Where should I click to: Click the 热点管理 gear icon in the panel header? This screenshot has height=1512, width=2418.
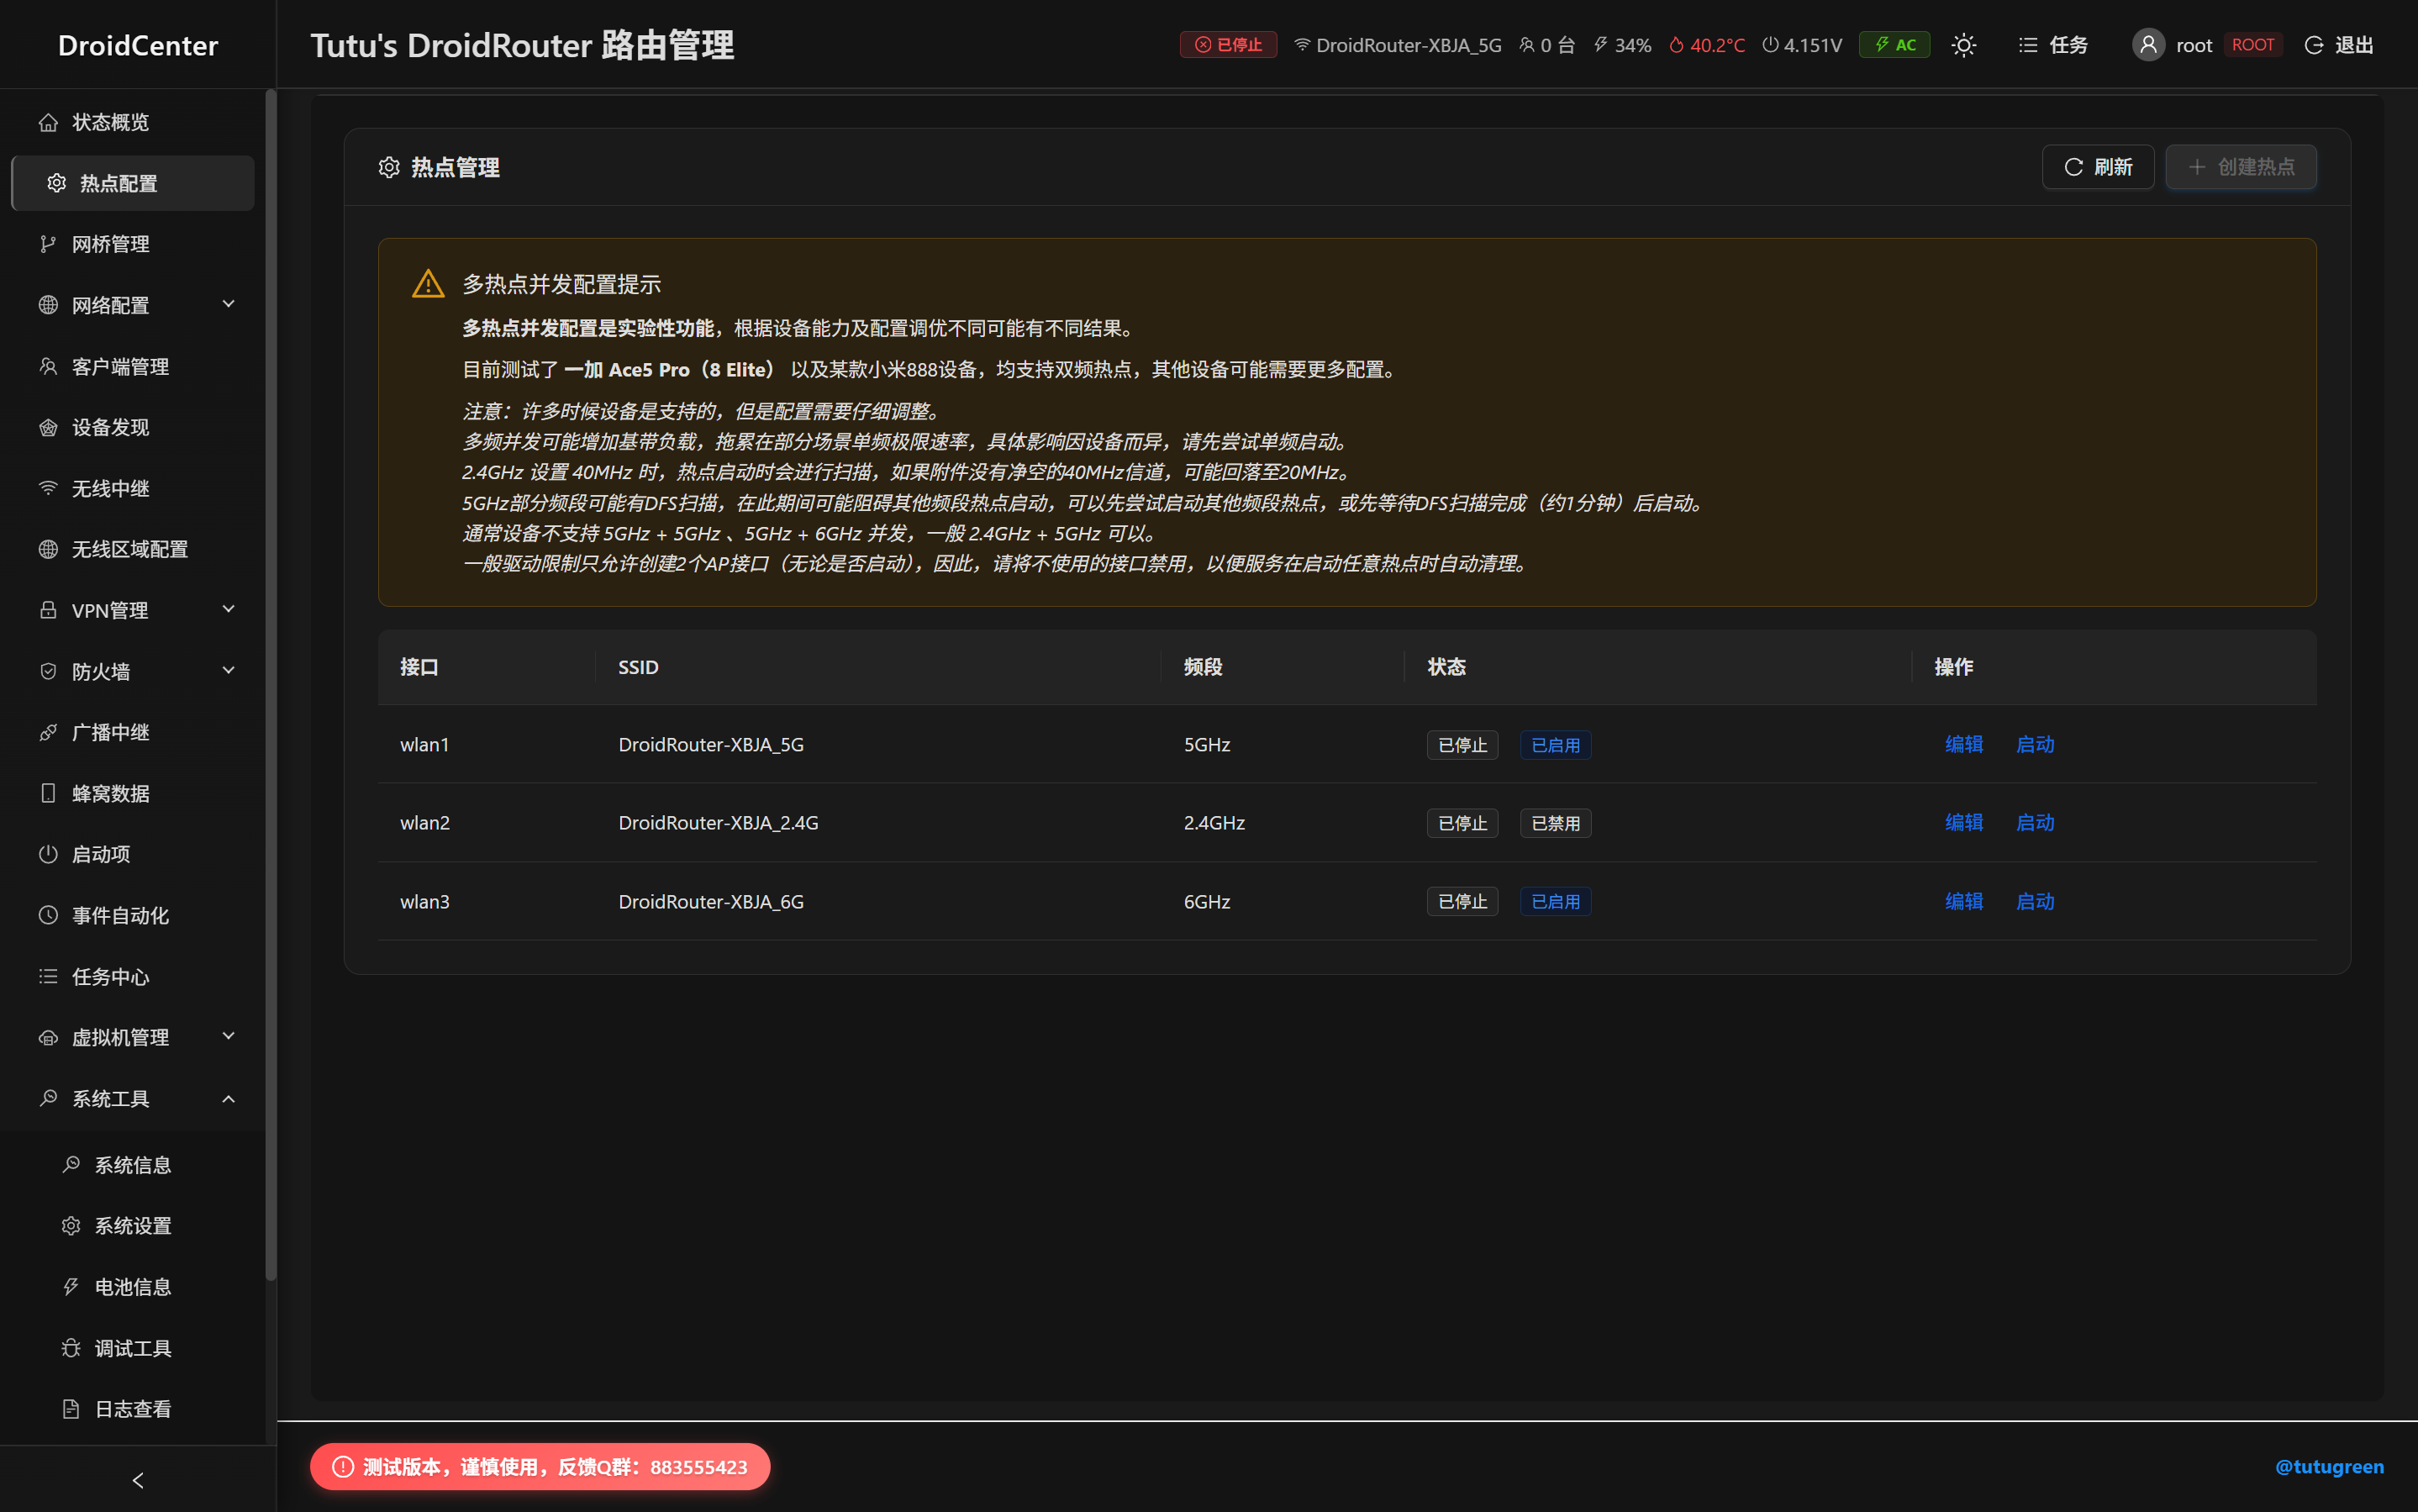pos(389,167)
